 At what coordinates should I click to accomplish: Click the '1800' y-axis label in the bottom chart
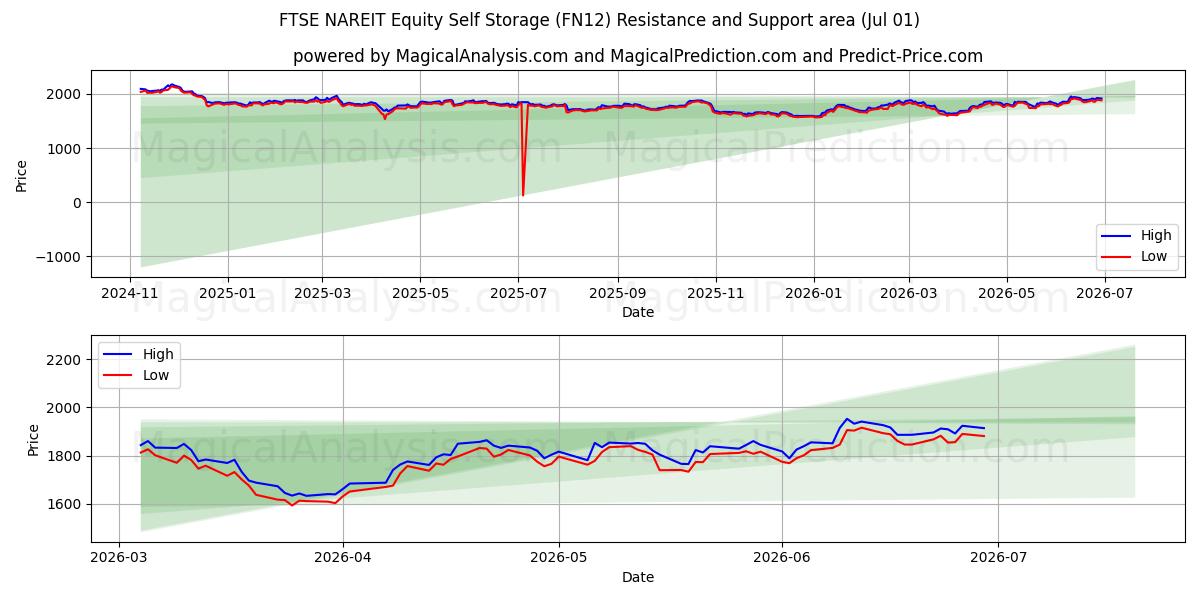tap(67, 457)
